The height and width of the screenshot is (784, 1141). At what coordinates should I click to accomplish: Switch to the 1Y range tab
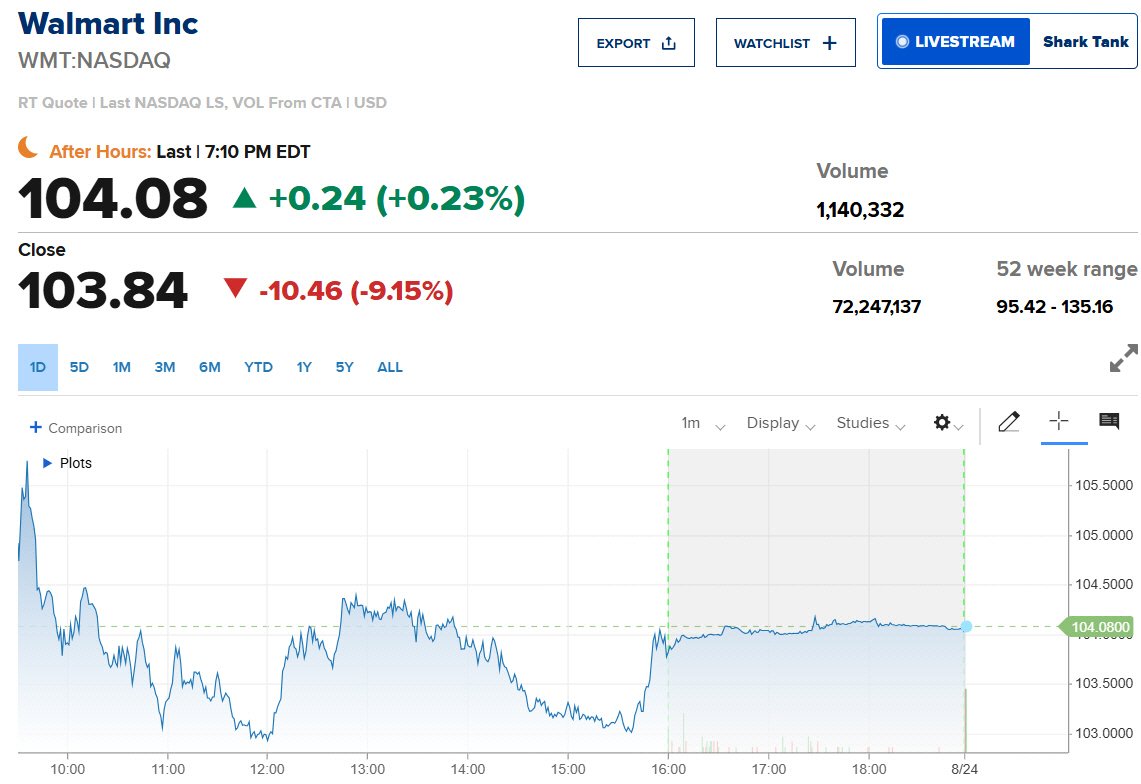pos(304,368)
